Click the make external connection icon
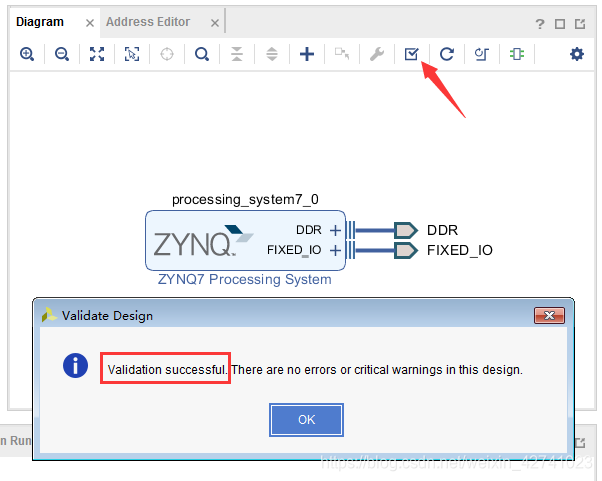 (342, 53)
